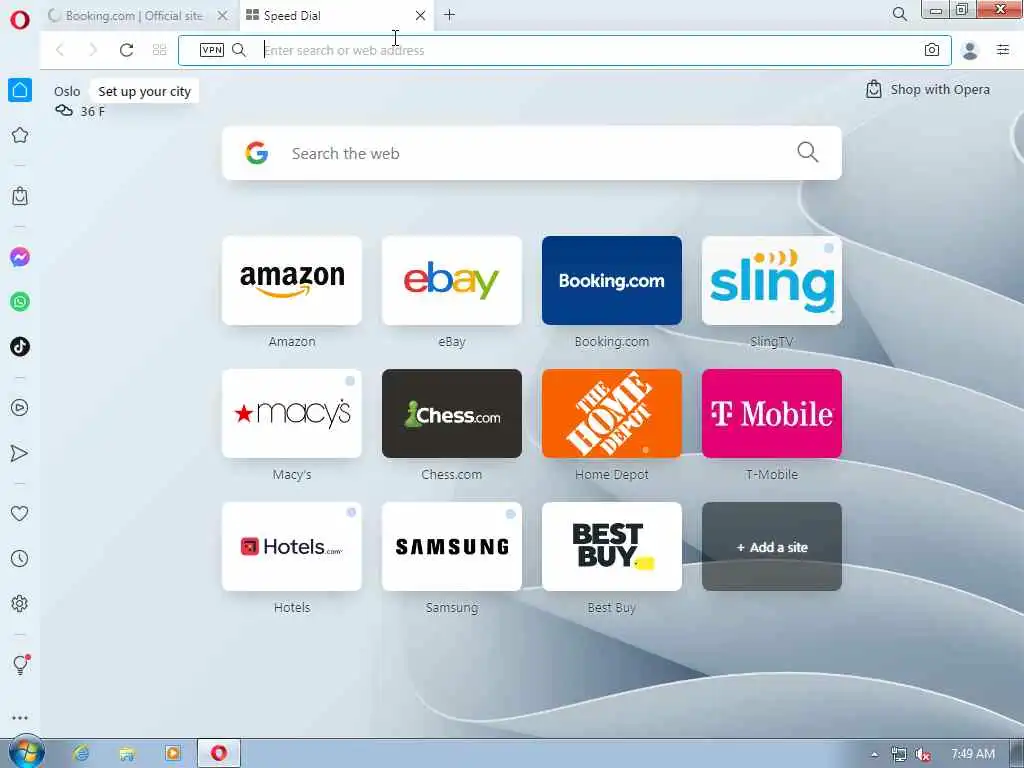This screenshot has width=1024, height=768.
Task: Open Windows Explorer folder from taskbar
Action: (x=127, y=754)
